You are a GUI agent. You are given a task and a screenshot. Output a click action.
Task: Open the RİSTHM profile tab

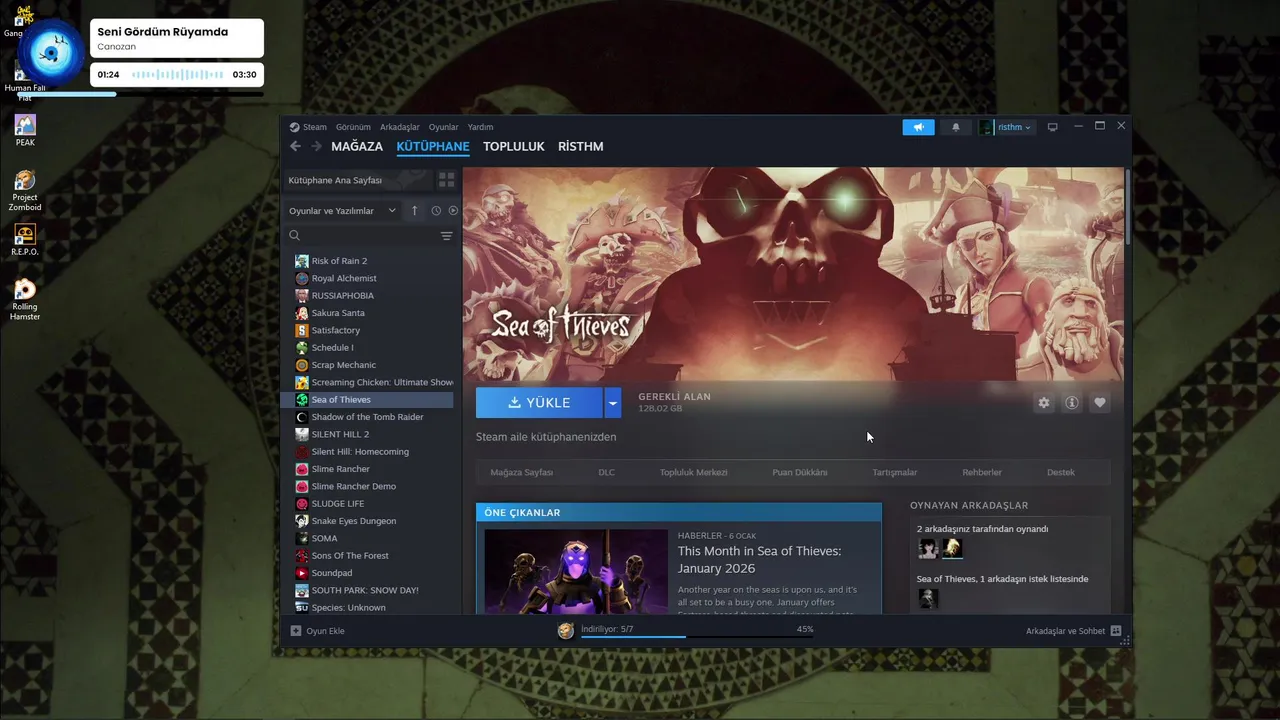[x=581, y=146]
